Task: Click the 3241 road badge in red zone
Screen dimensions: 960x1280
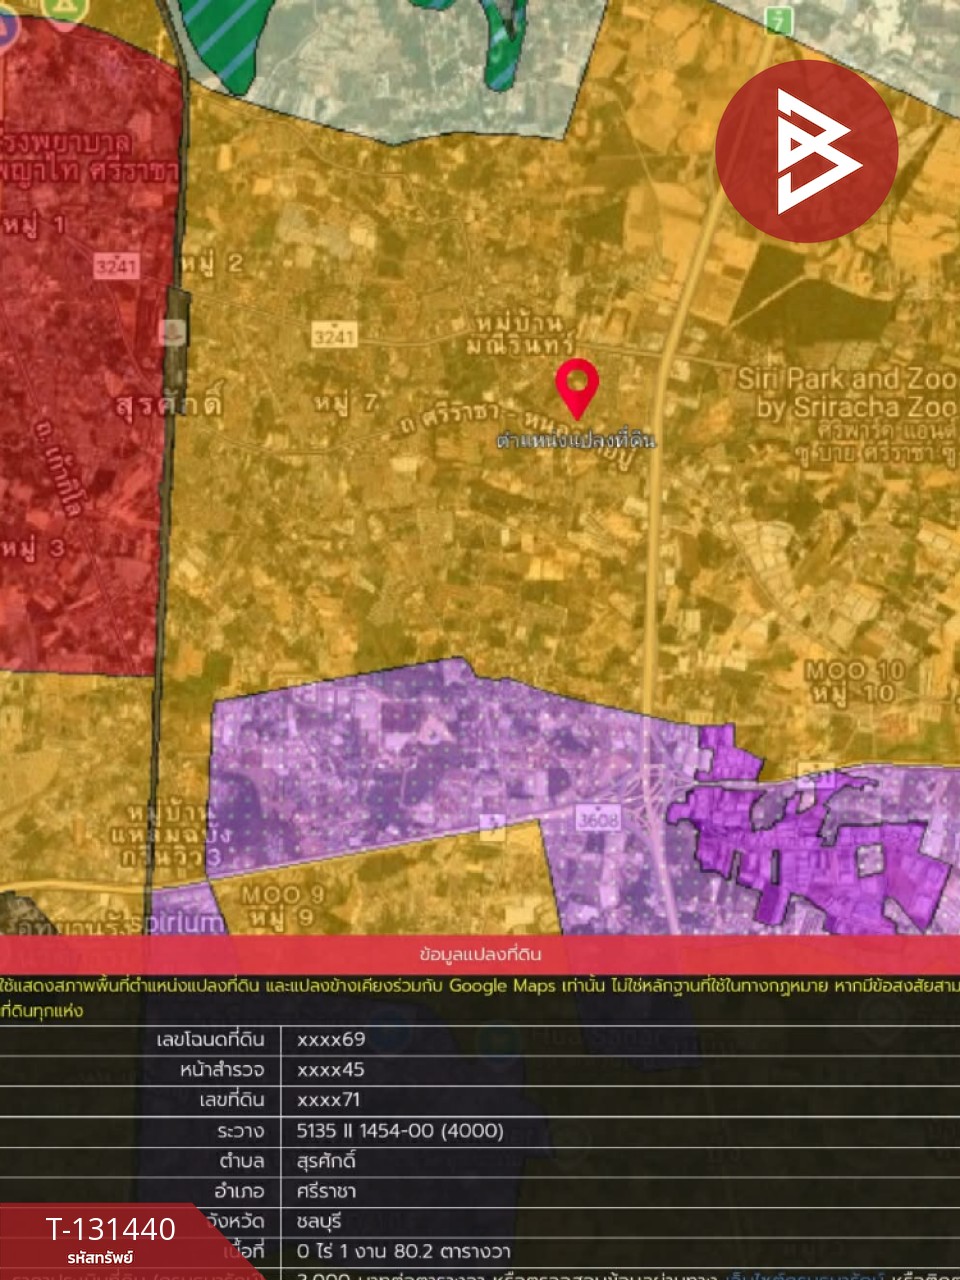Action: click(115, 266)
